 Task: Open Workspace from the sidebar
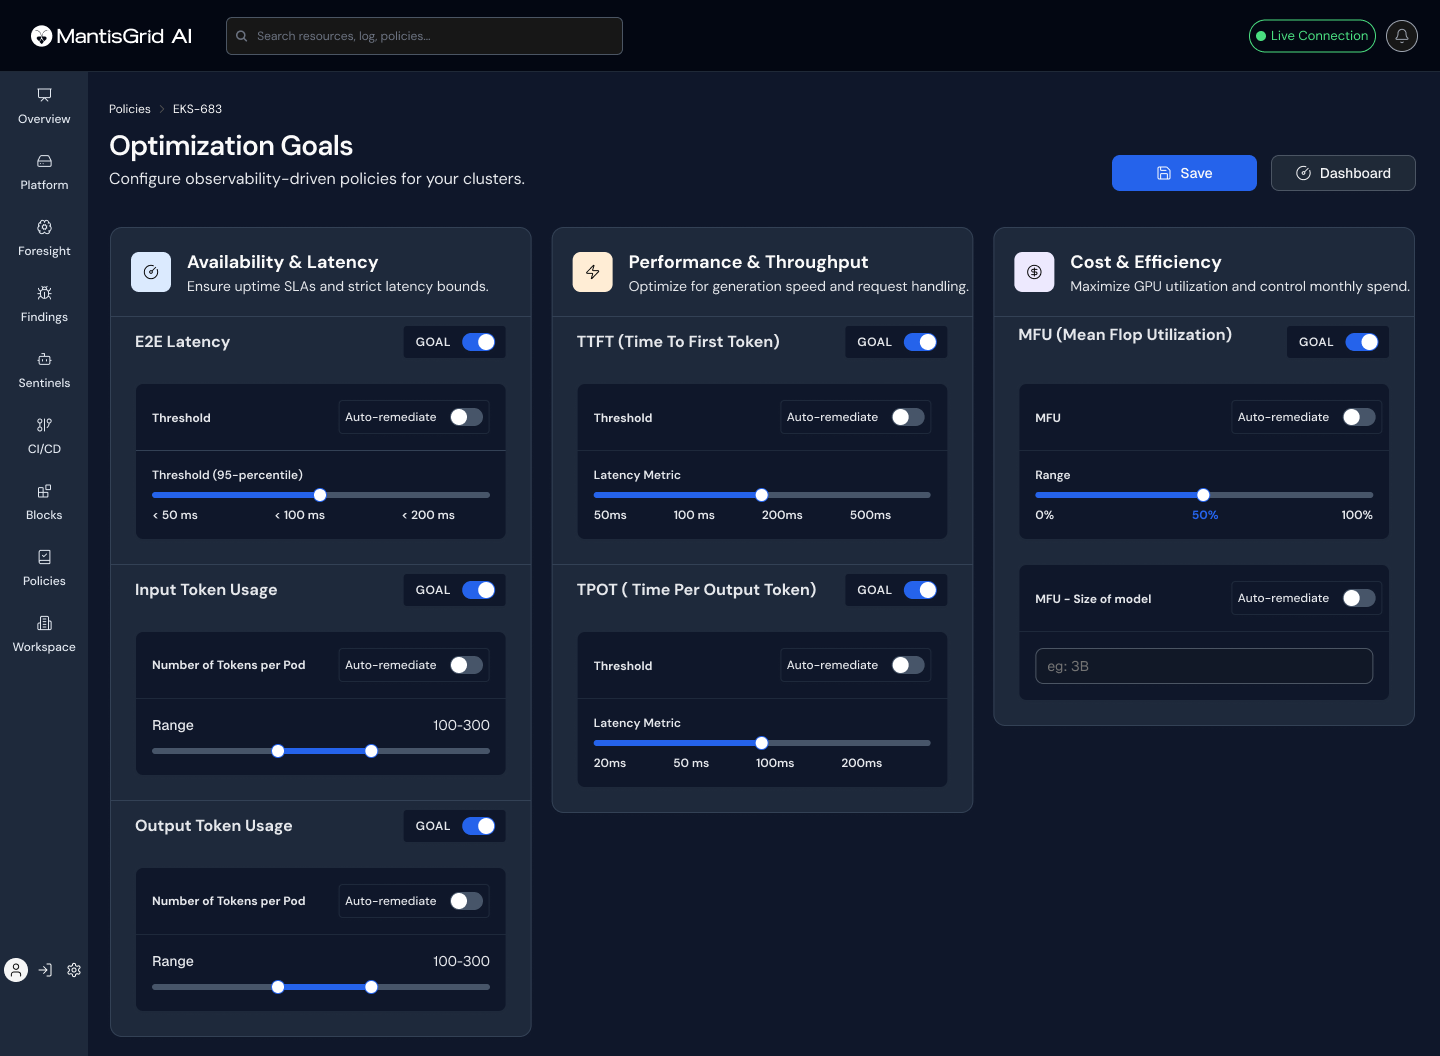coord(44,634)
